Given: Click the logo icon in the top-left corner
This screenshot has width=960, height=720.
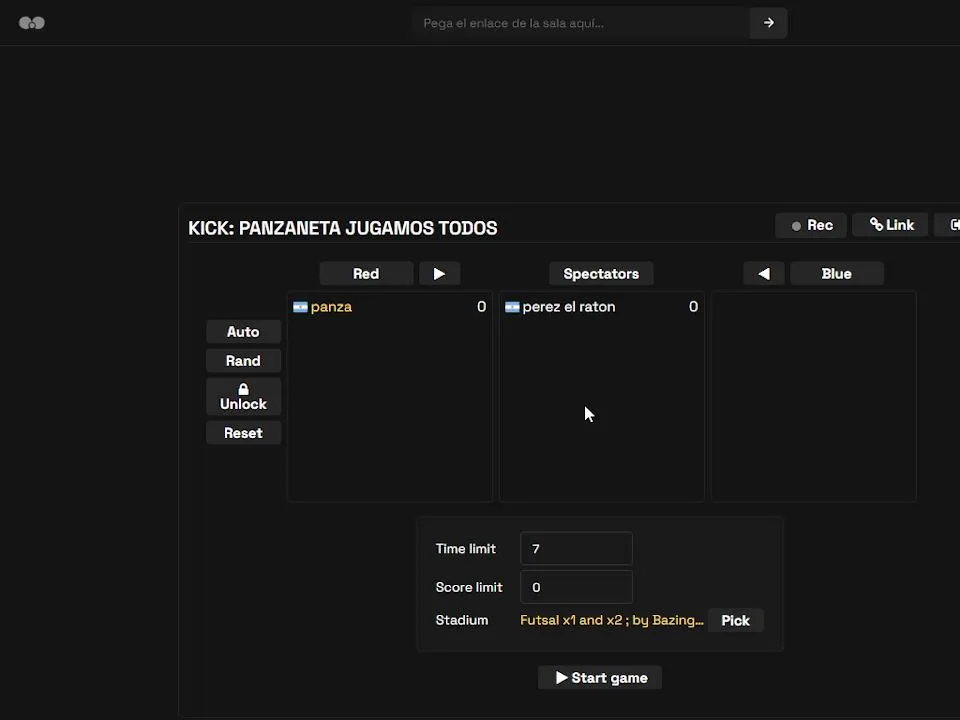Looking at the screenshot, I should (x=32, y=23).
